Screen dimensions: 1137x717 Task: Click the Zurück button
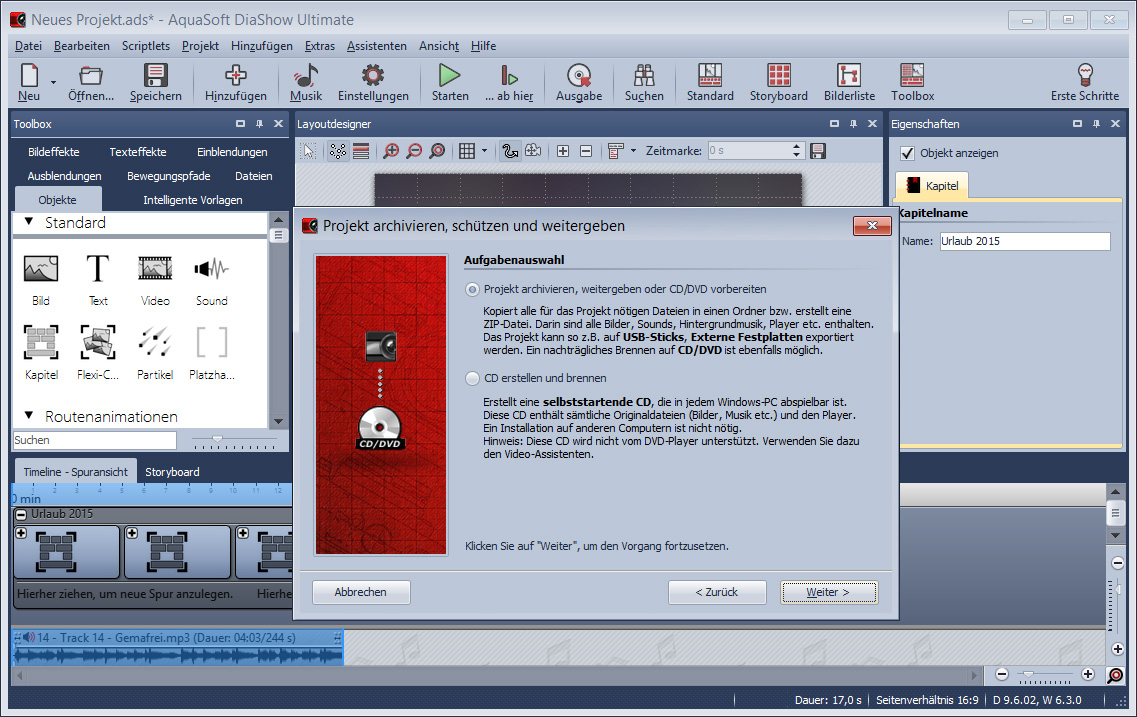716,592
